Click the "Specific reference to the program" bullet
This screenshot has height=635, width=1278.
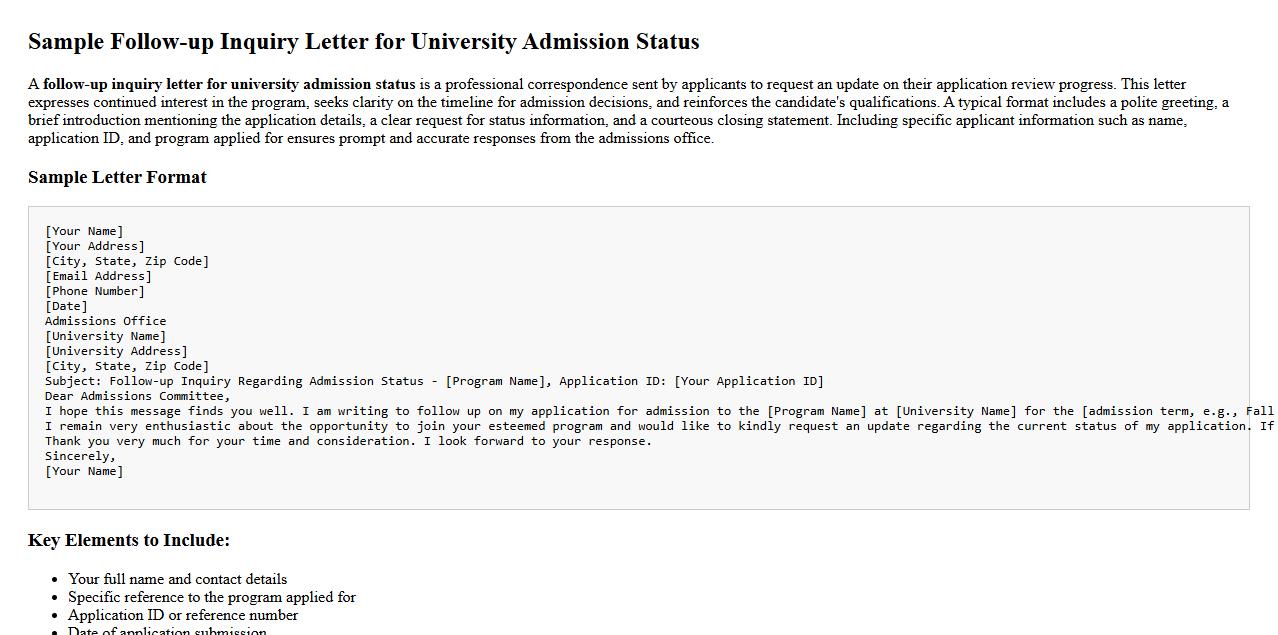212,597
